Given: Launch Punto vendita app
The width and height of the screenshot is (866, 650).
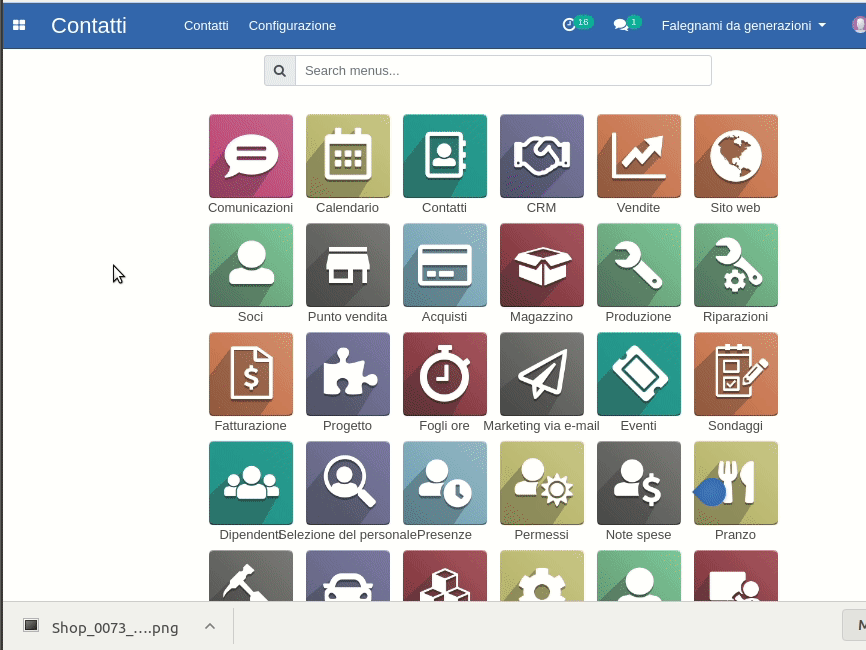Looking at the screenshot, I should [348, 265].
